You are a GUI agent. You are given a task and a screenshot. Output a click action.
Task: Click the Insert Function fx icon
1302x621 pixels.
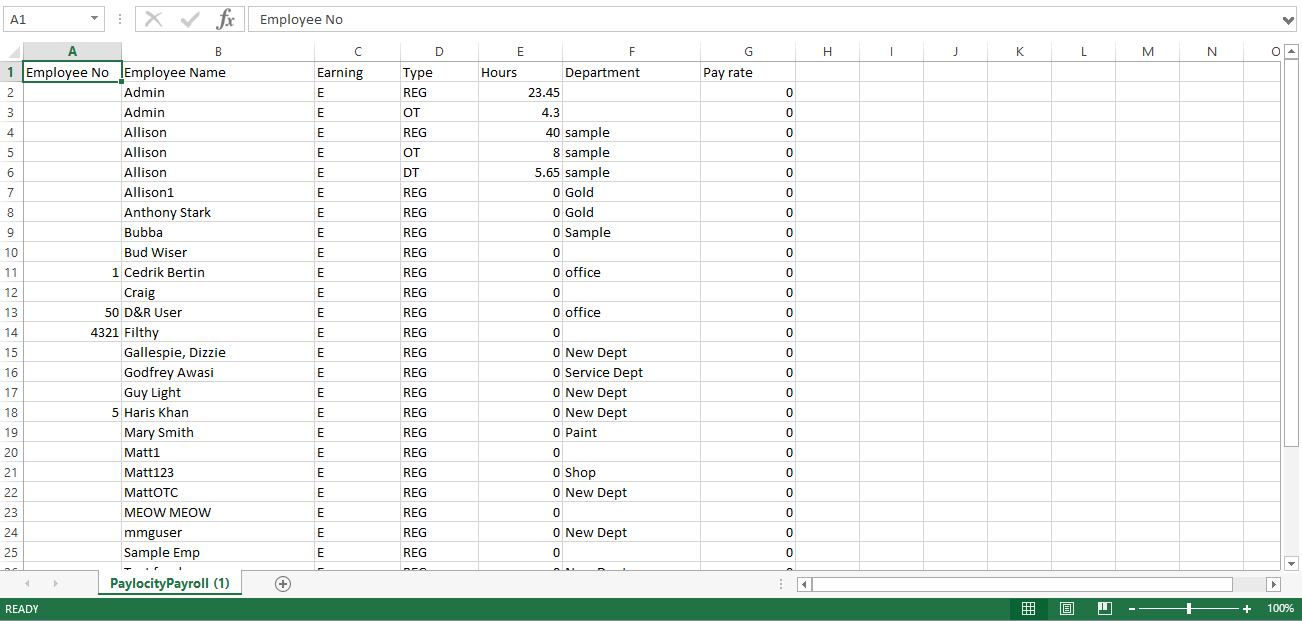(226, 19)
